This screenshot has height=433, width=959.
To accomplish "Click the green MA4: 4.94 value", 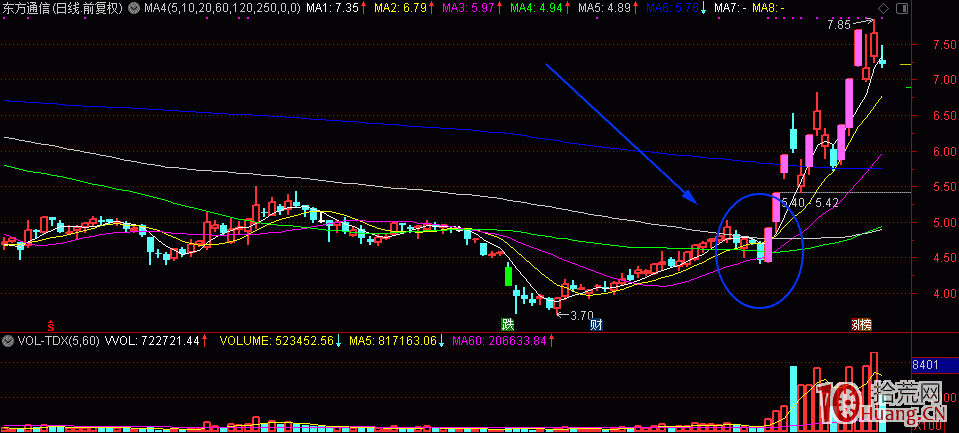I will (535, 9).
